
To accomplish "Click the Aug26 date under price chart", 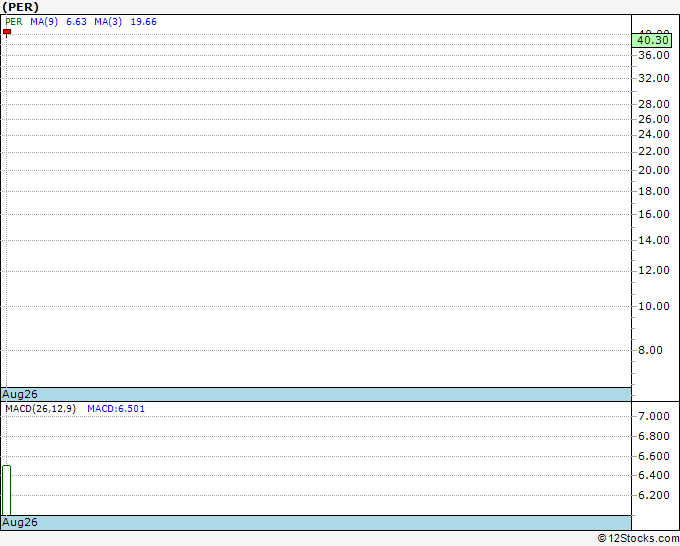I will pyautogui.click(x=20, y=394).
